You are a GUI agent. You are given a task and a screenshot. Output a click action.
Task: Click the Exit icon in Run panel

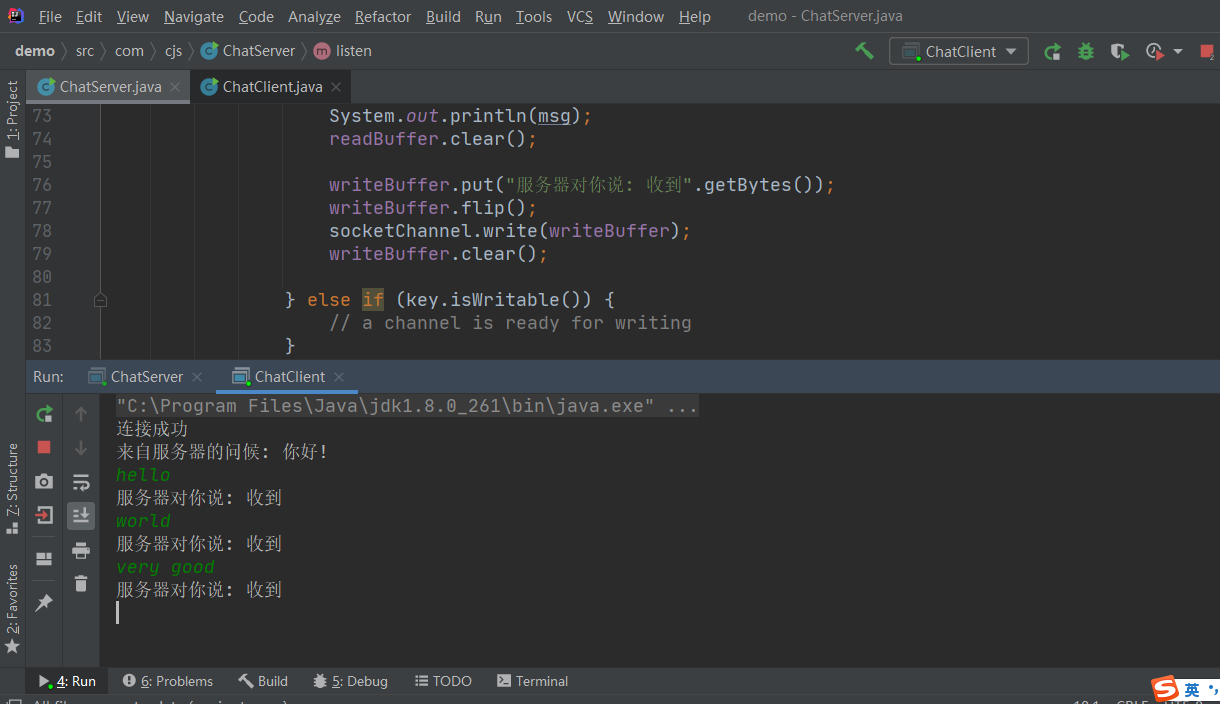click(x=44, y=516)
